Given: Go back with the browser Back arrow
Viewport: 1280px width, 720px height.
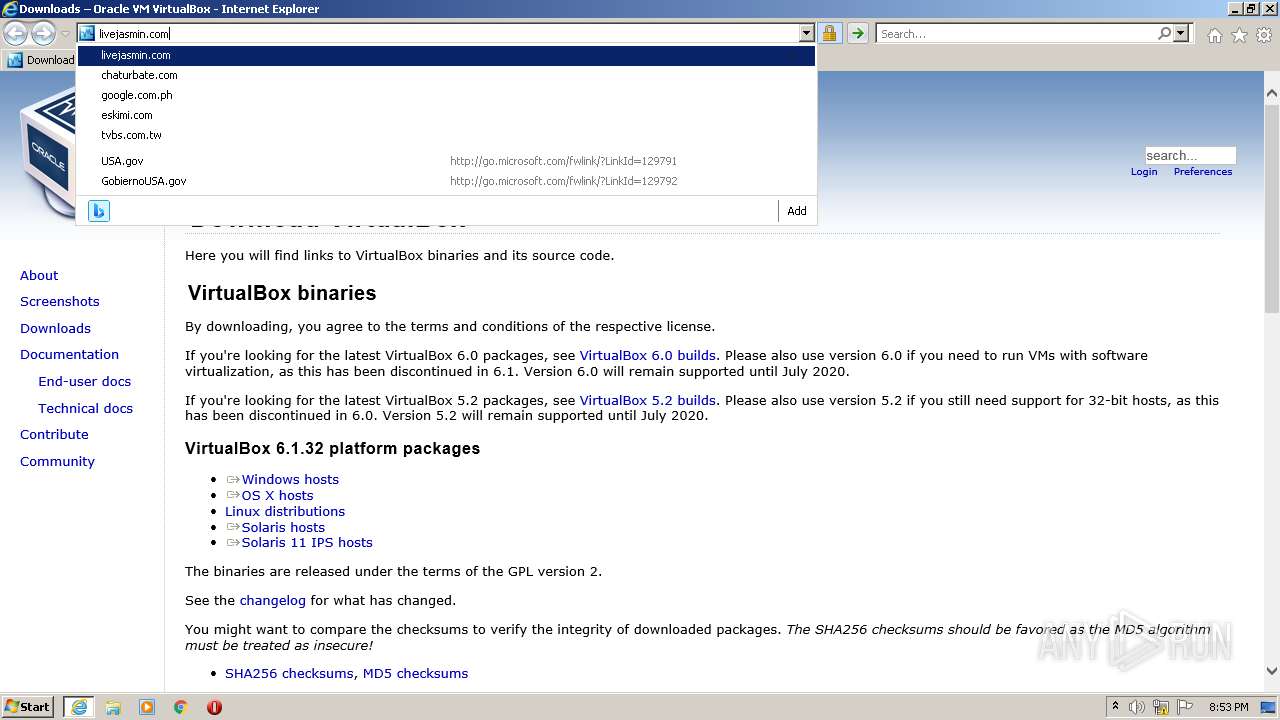Looking at the screenshot, I should tap(15, 34).
